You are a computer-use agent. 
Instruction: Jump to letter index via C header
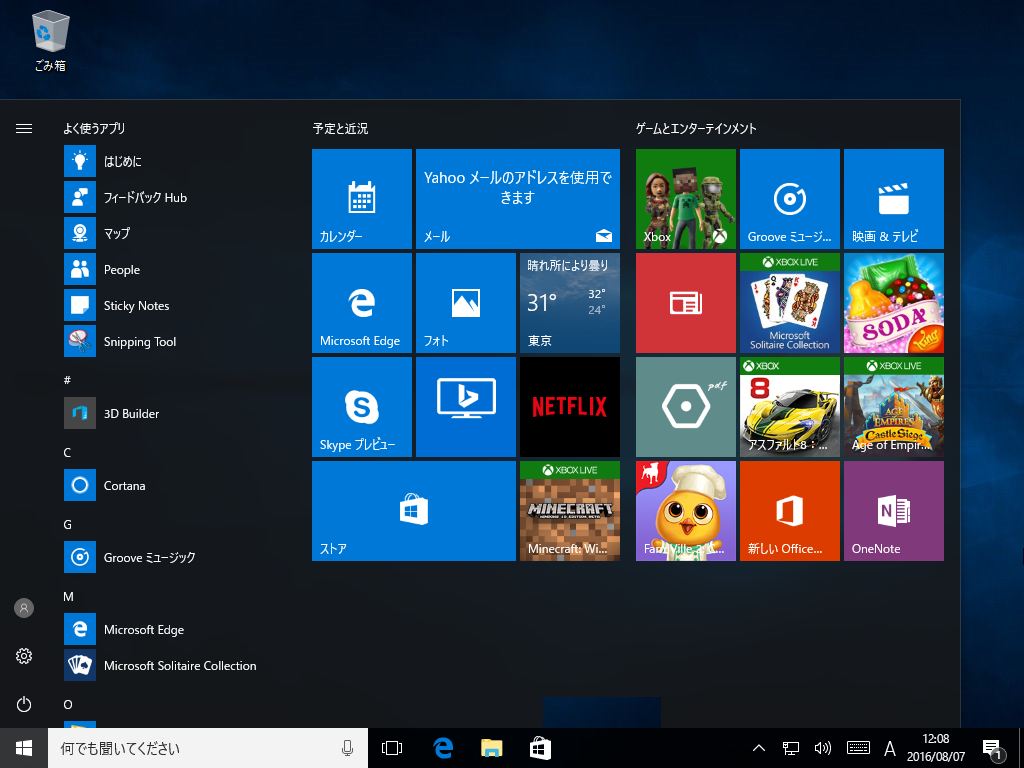(67, 452)
